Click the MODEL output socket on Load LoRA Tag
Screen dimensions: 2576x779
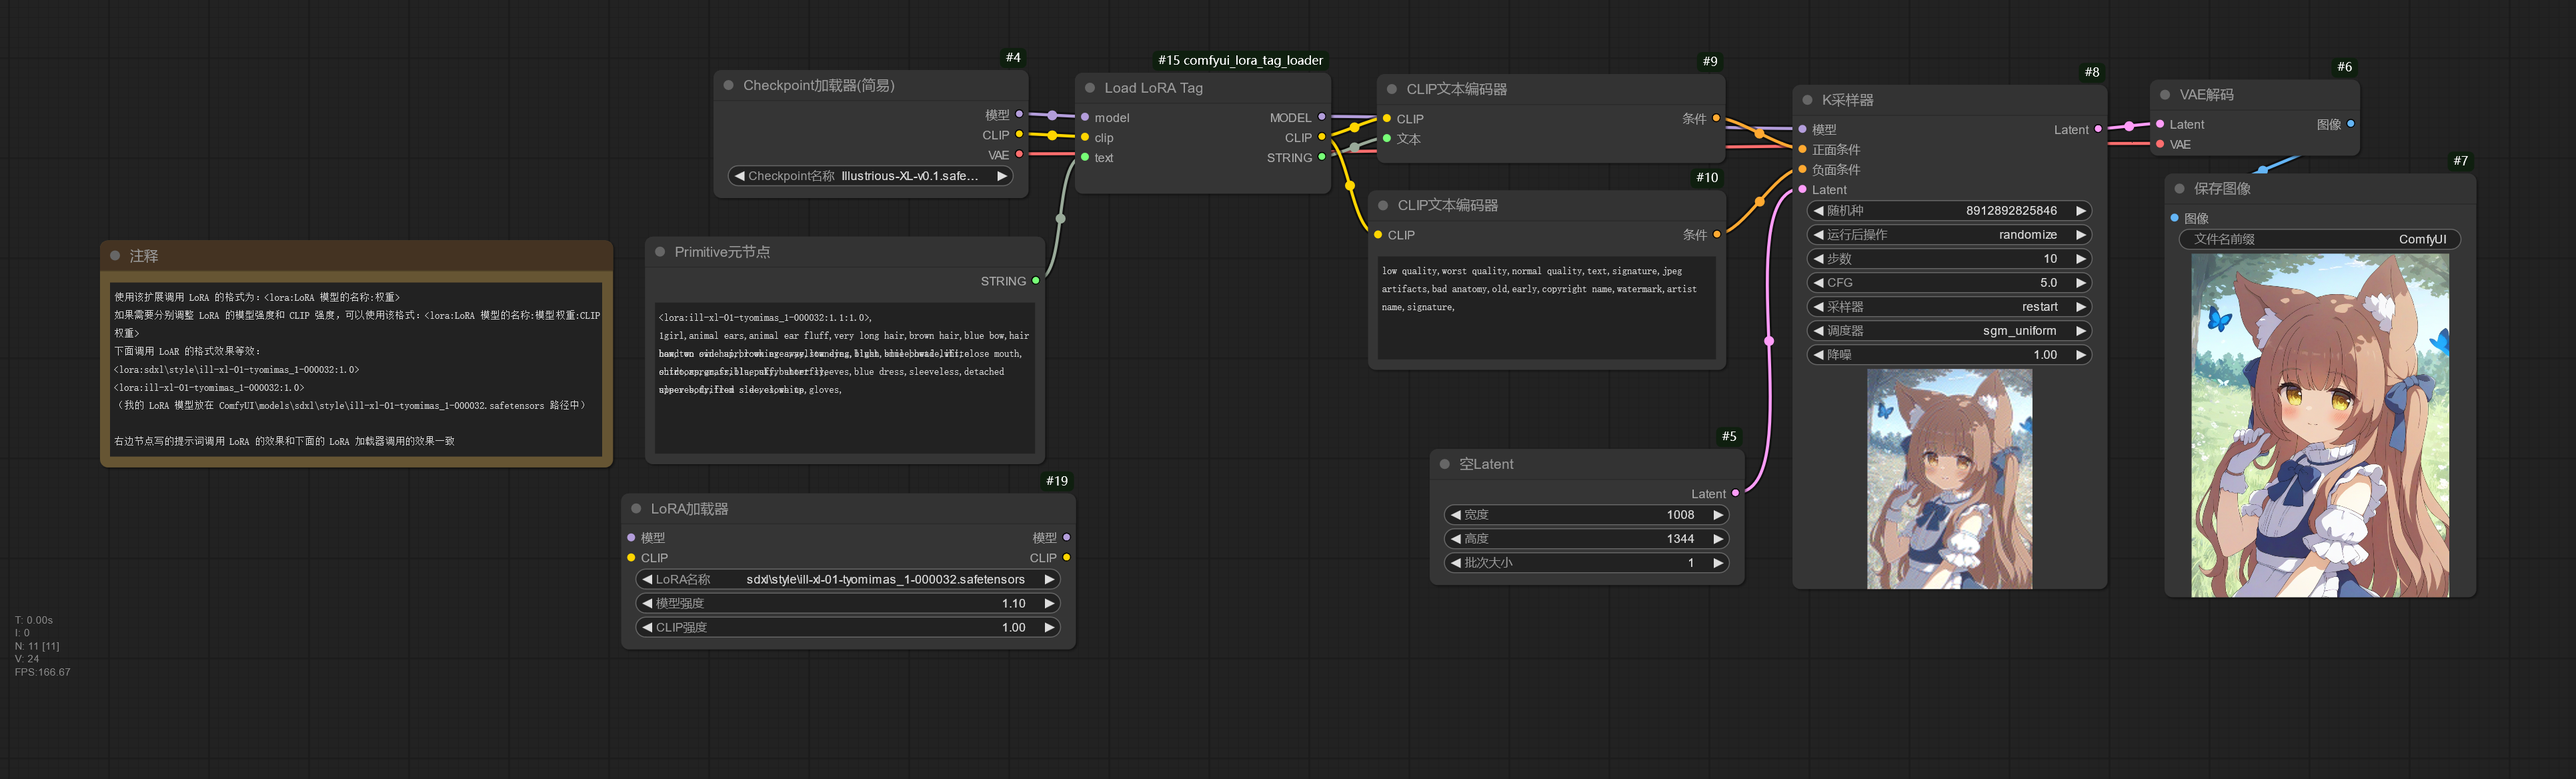(x=1321, y=117)
